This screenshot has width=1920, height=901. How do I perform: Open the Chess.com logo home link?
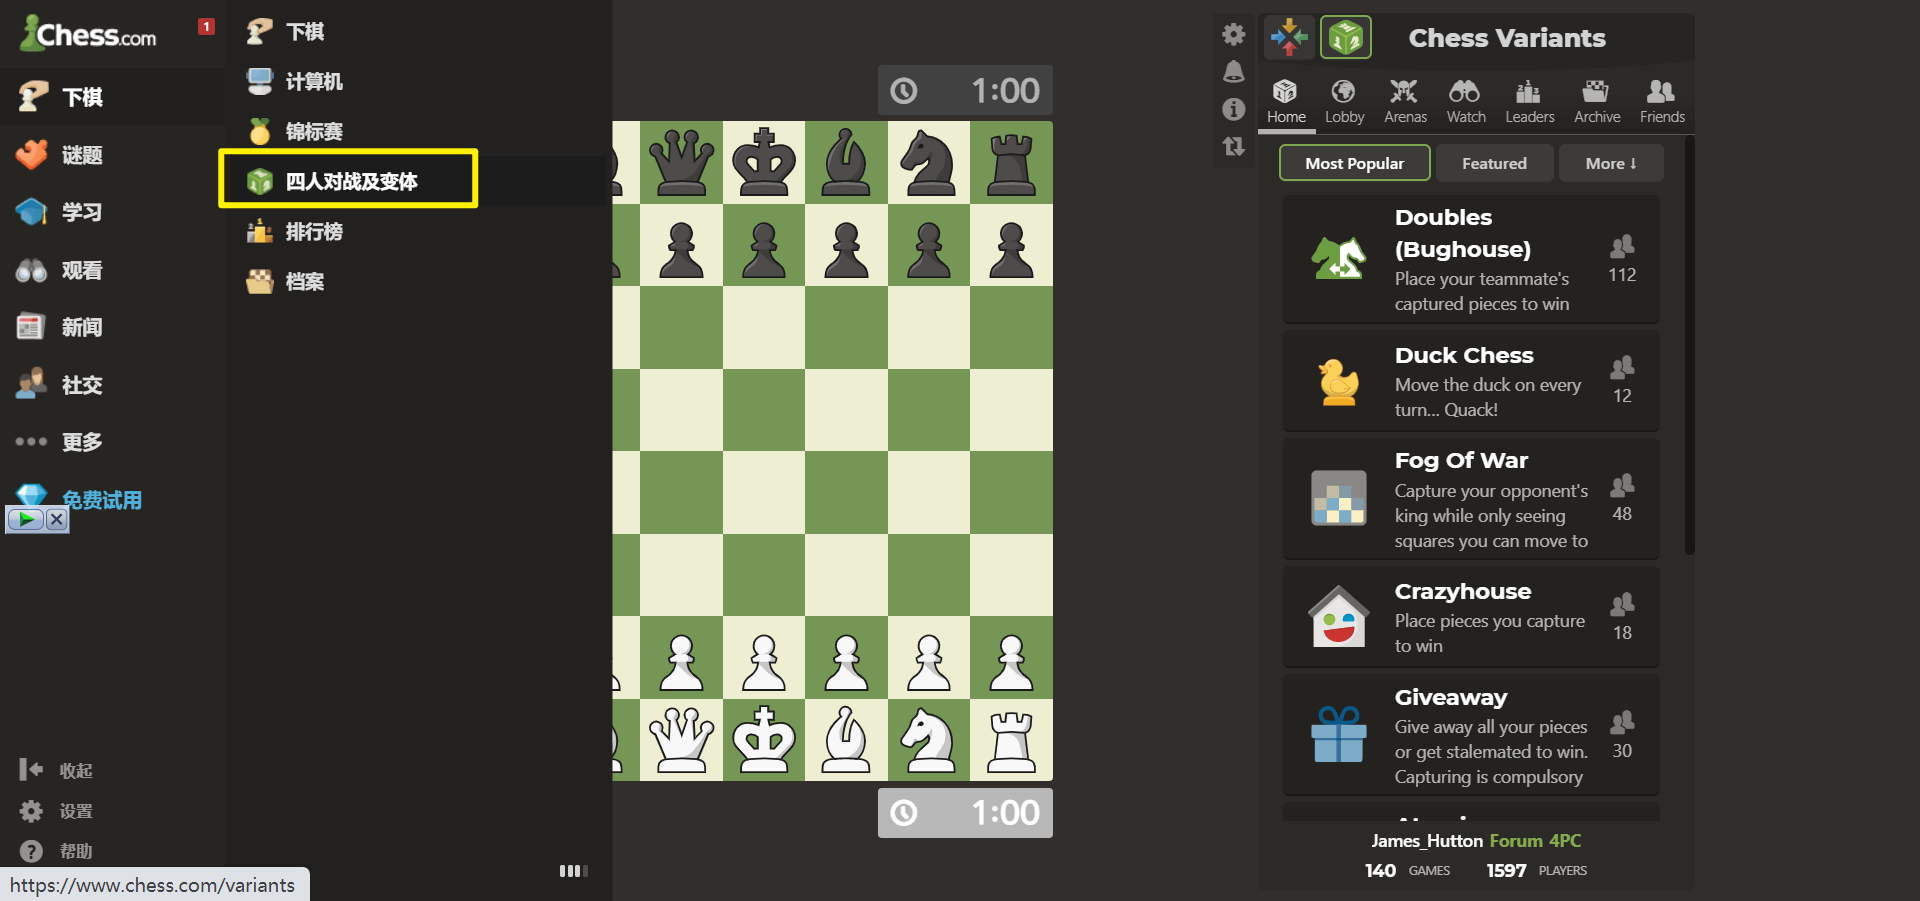click(89, 34)
